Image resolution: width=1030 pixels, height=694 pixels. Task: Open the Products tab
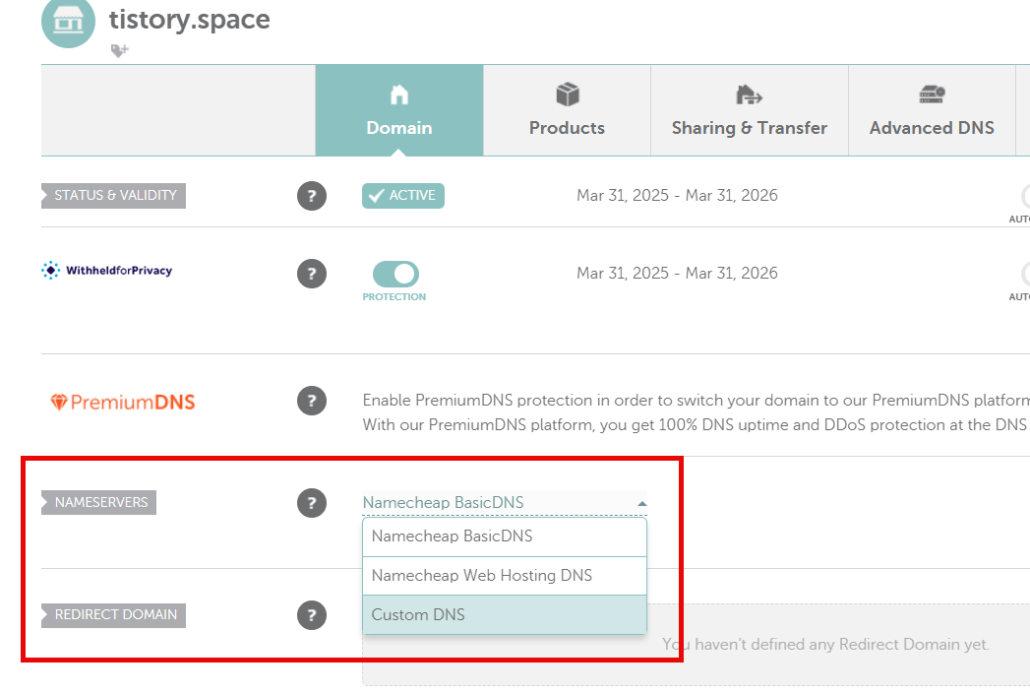[567, 110]
